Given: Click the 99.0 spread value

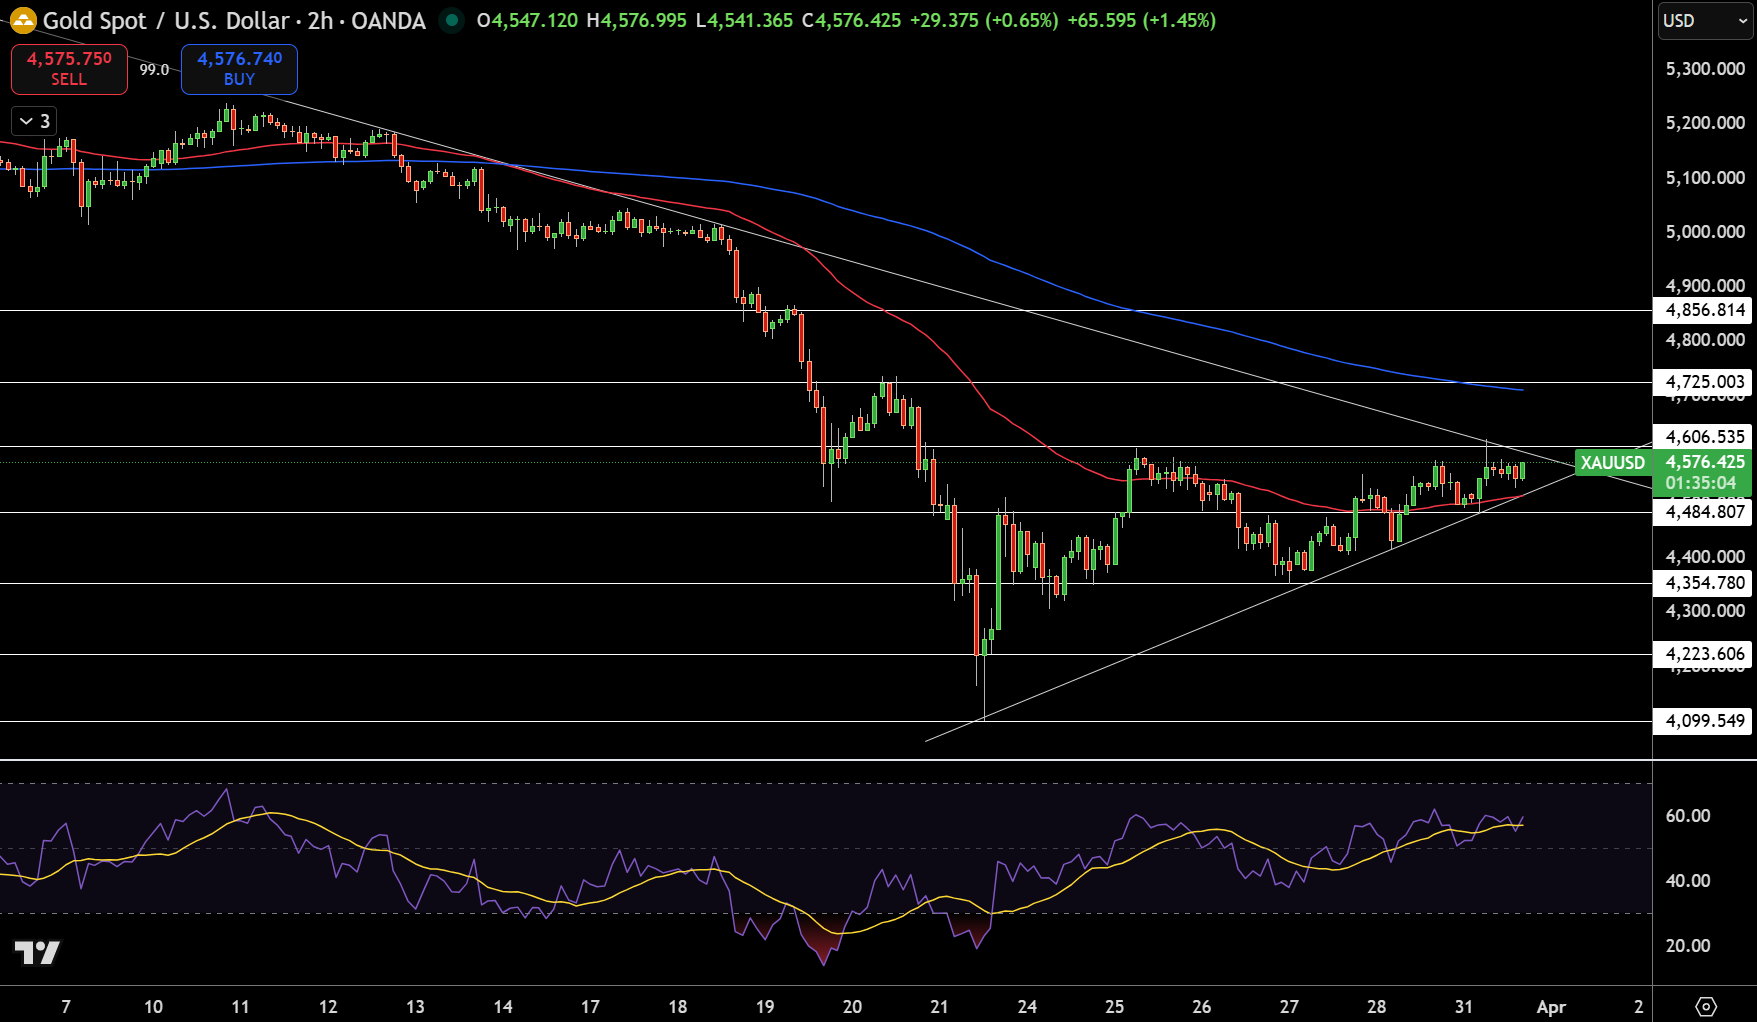Looking at the screenshot, I should pos(154,70).
